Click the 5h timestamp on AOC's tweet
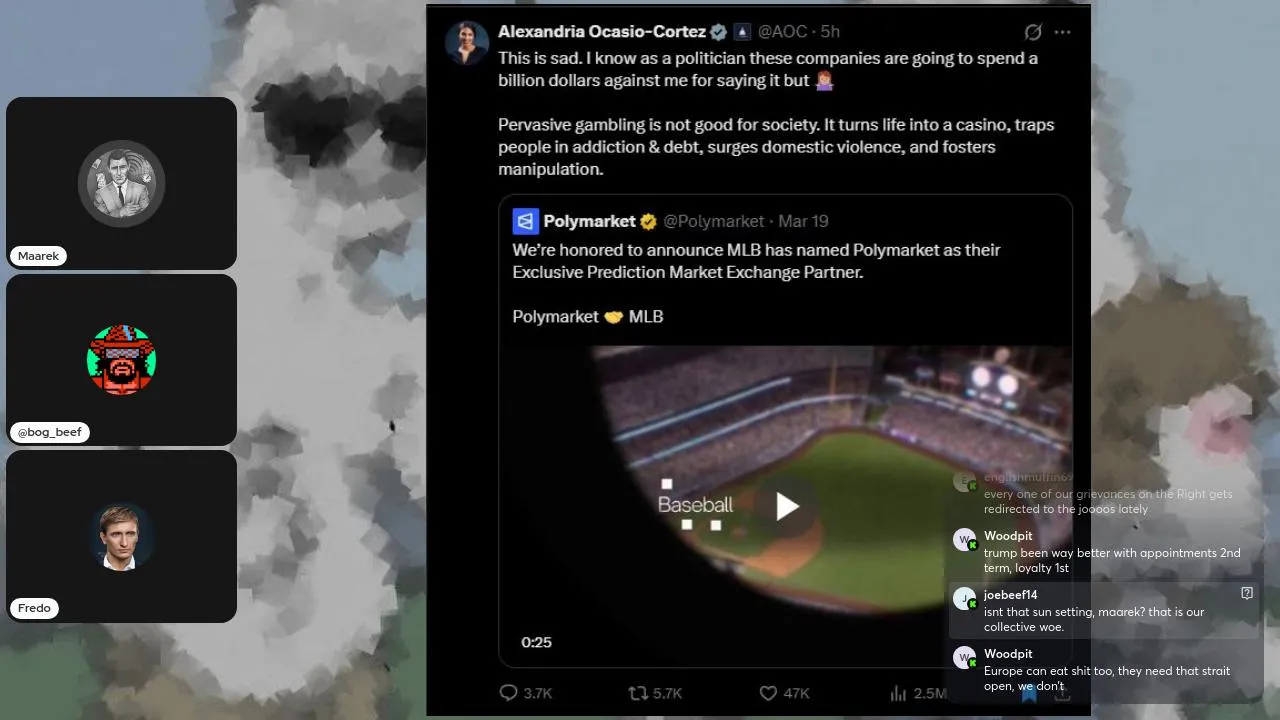Viewport: 1280px width, 720px height. click(830, 32)
